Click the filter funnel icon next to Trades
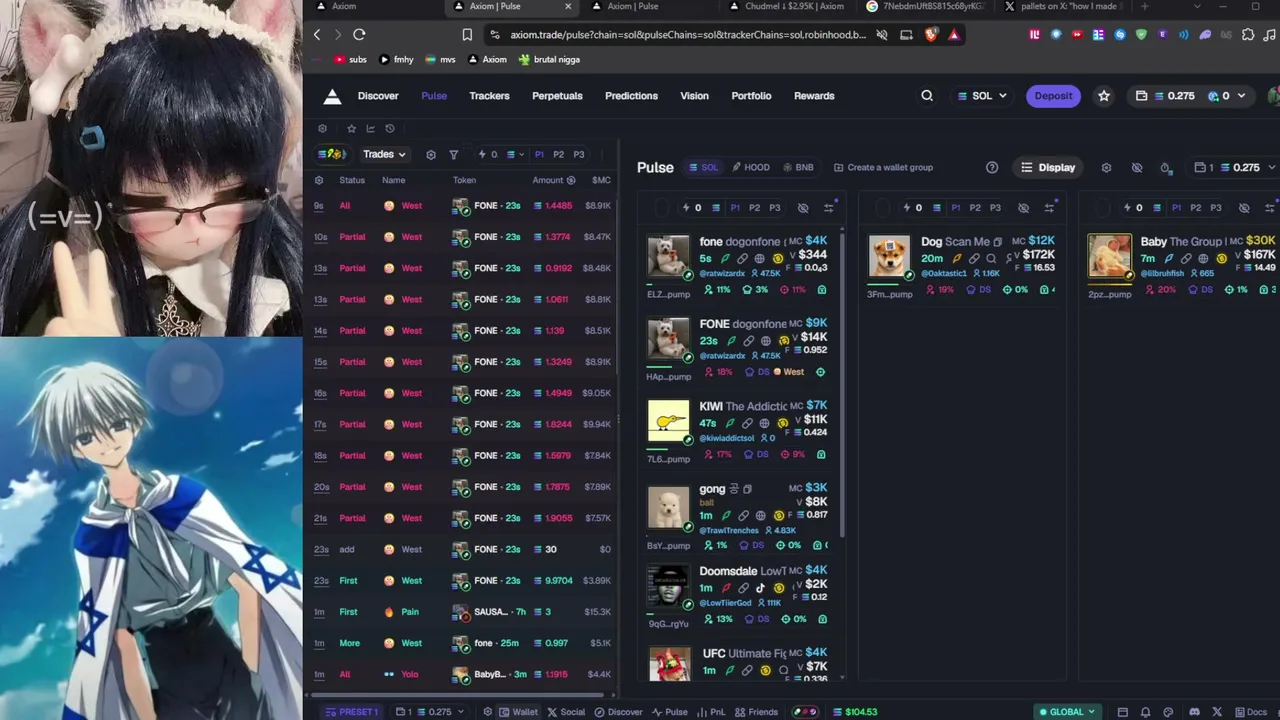Image resolution: width=1280 pixels, height=720 pixels. coord(453,155)
